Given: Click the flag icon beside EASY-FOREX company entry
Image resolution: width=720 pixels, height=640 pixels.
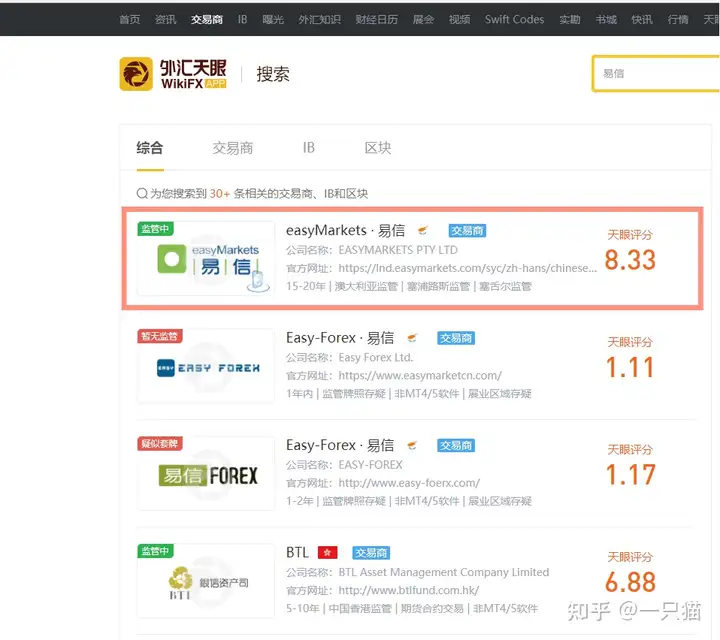Looking at the screenshot, I should (x=412, y=445).
